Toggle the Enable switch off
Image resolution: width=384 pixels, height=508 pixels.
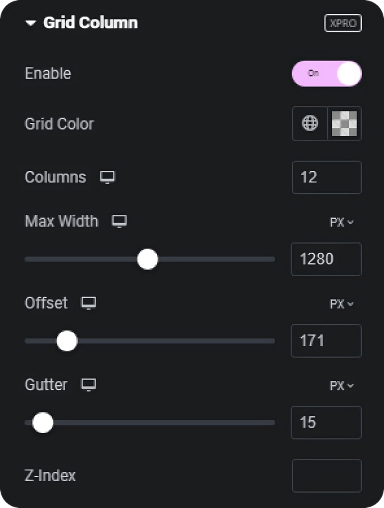tap(327, 73)
